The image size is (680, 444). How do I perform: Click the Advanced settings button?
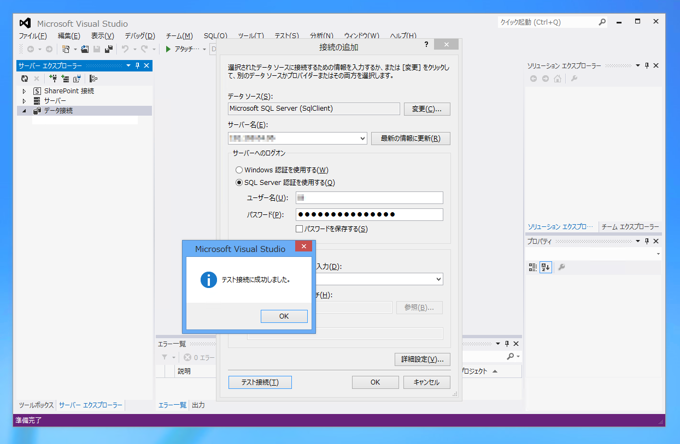point(422,359)
